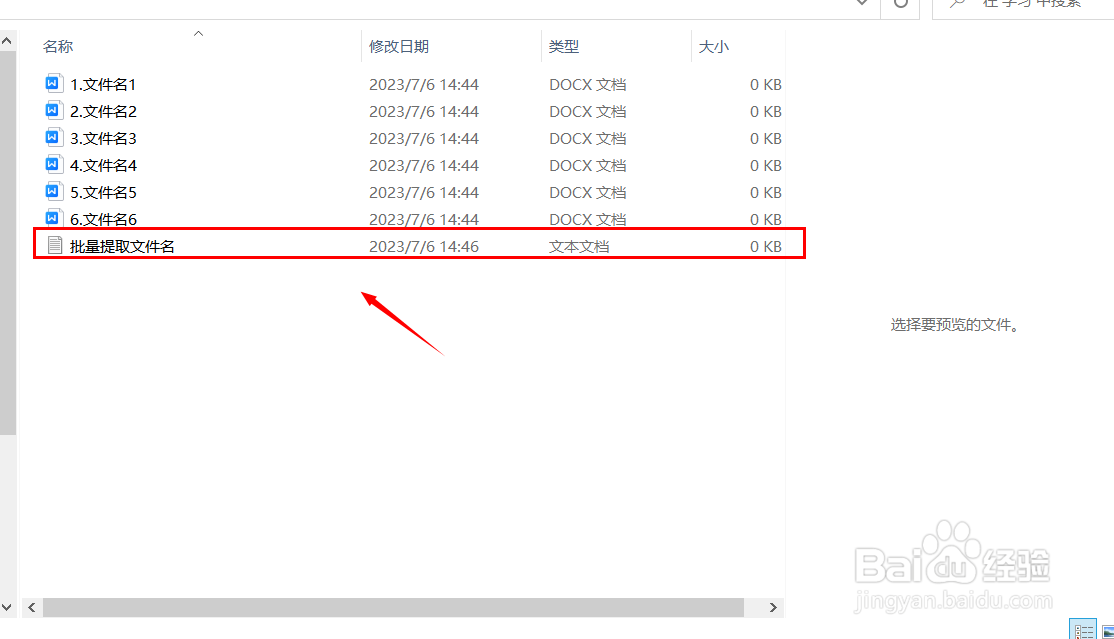1114x639 pixels.
Task: Click 文本文档 type cell
Action: point(579,247)
